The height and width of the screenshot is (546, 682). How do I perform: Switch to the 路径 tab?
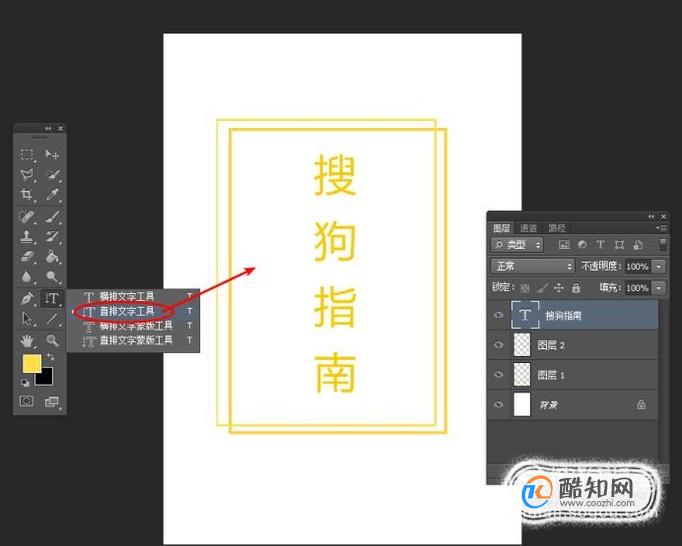tap(556, 228)
